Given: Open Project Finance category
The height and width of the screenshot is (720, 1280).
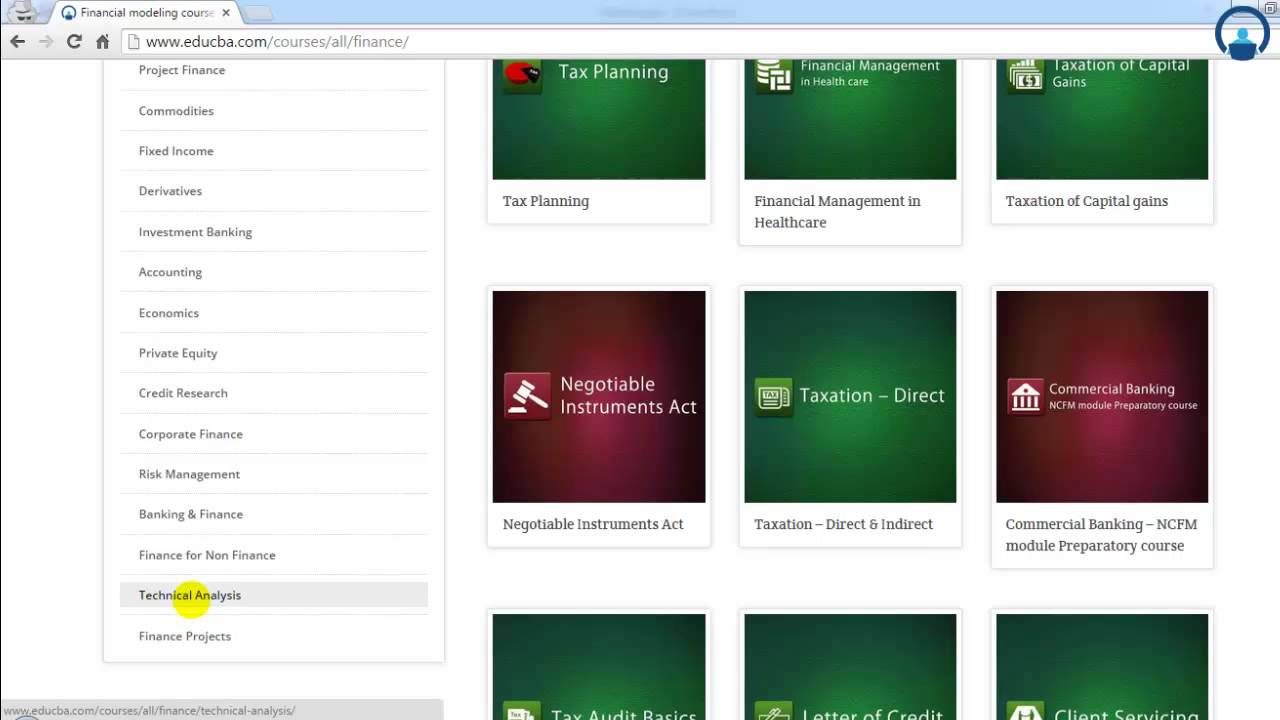Looking at the screenshot, I should tap(182, 70).
